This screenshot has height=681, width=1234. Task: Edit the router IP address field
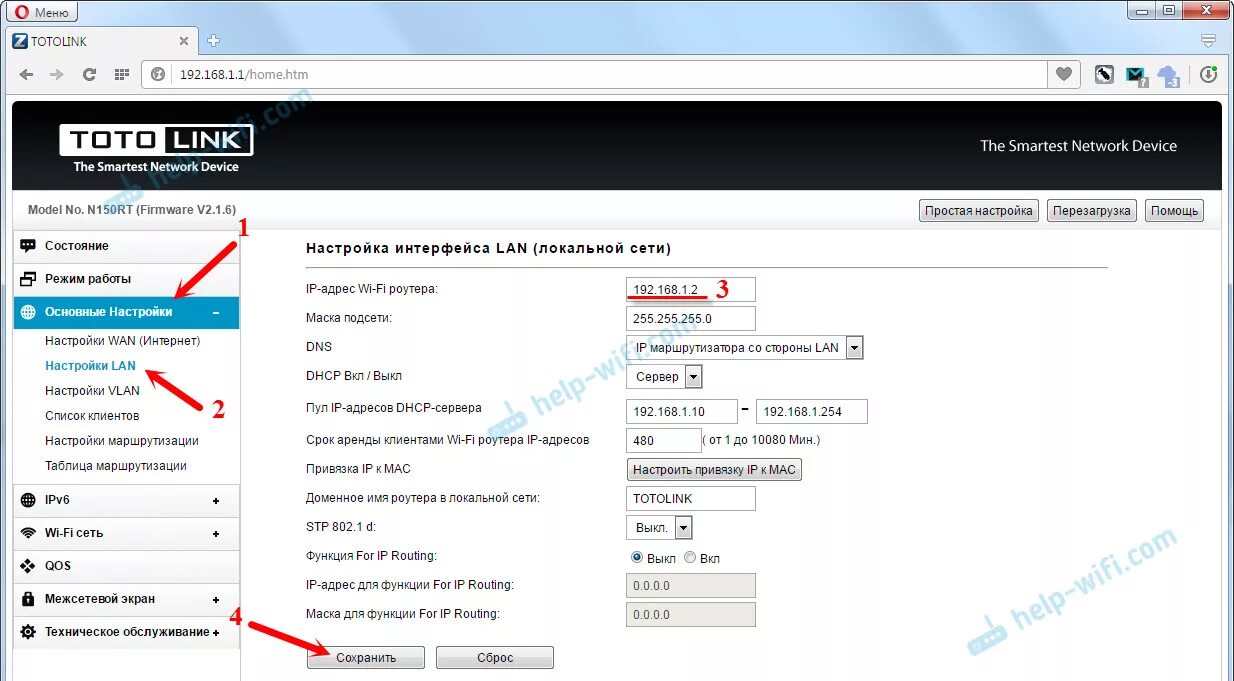tap(691, 290)
